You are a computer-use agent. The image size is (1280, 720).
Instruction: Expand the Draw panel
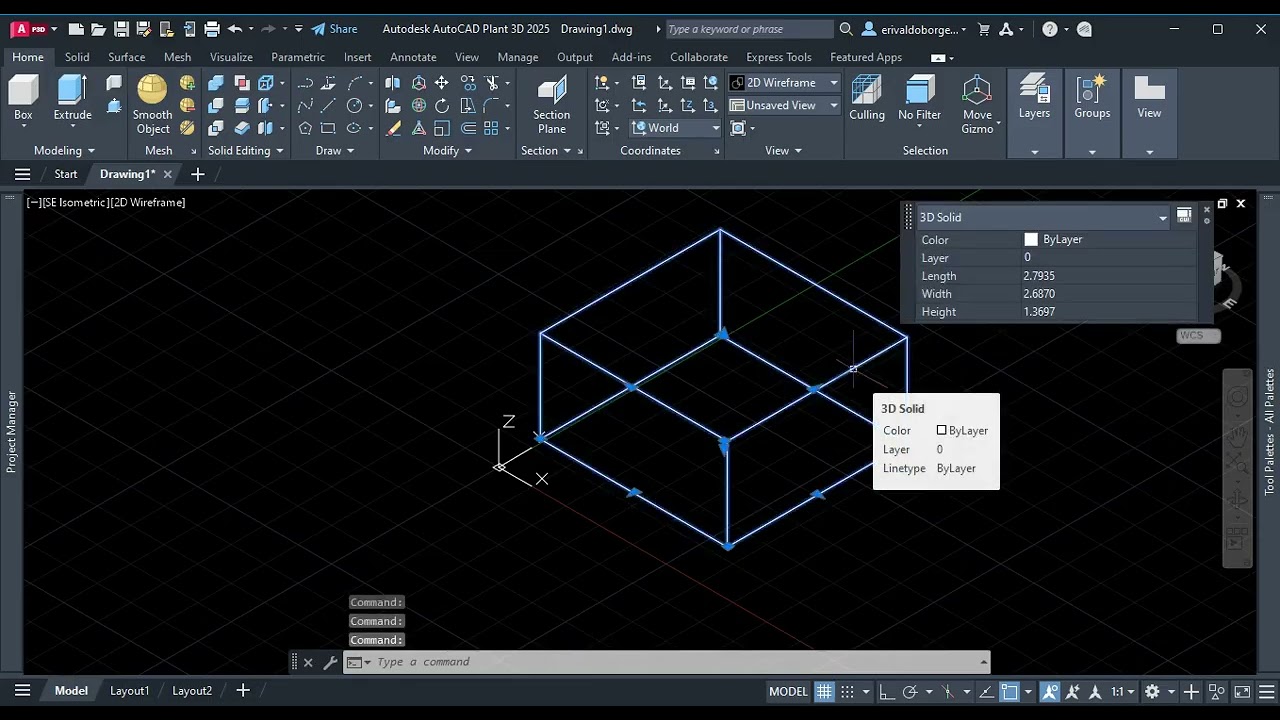(x=335, y=151)
